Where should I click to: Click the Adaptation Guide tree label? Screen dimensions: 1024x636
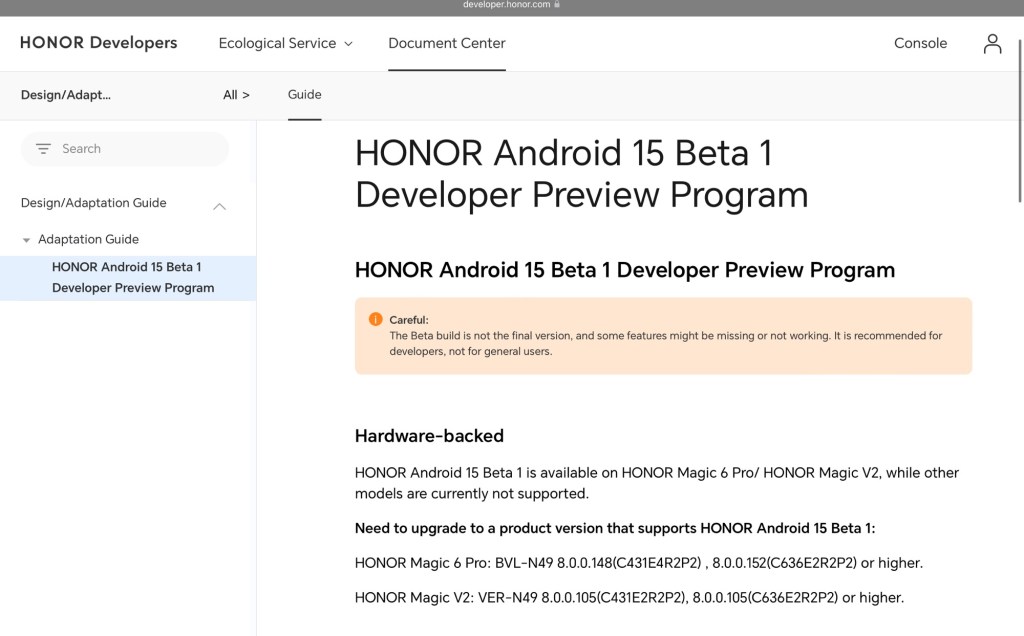click(x=88, y=239)
